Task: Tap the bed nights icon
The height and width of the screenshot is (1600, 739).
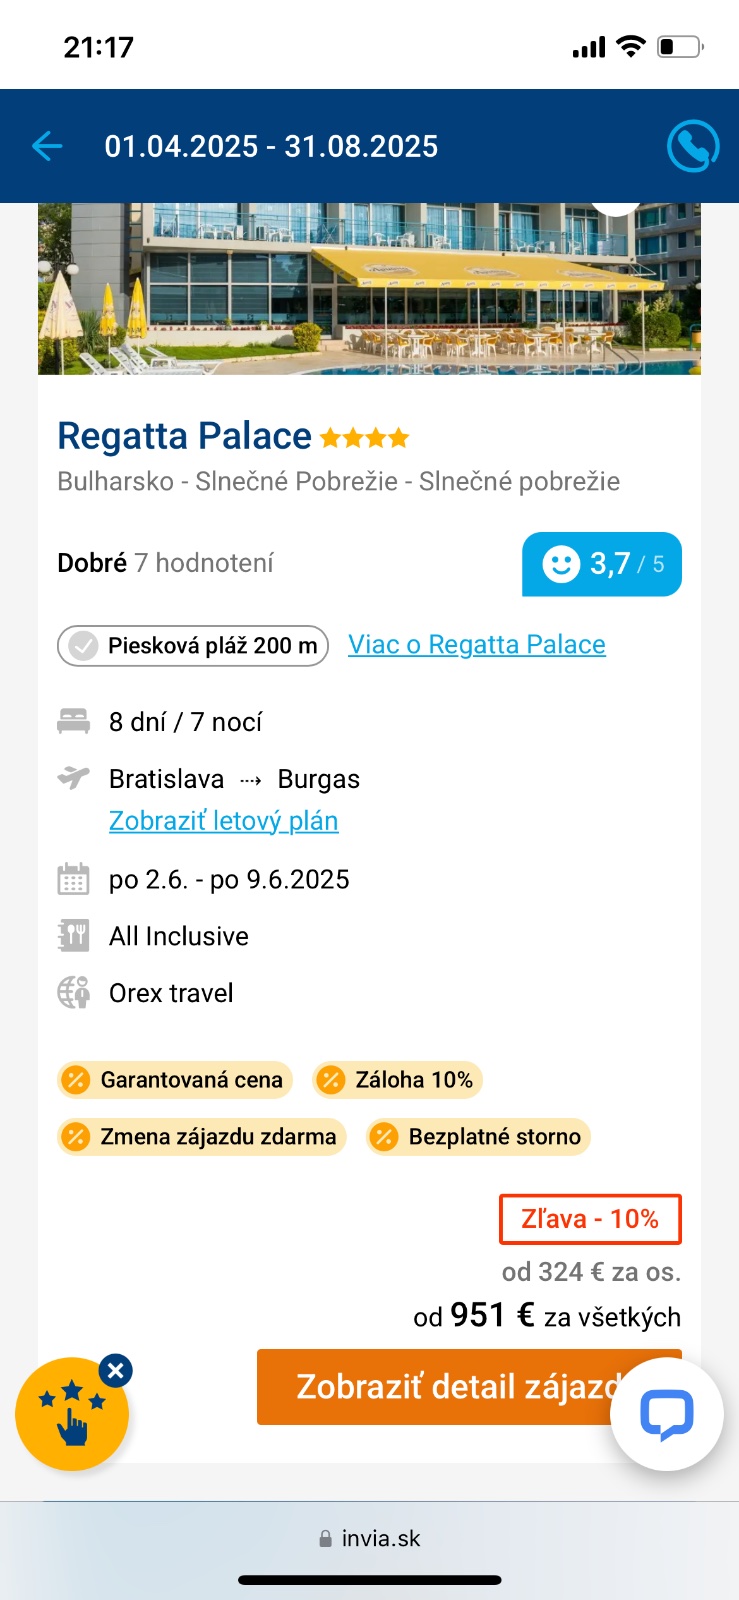Action: (73, 721)
